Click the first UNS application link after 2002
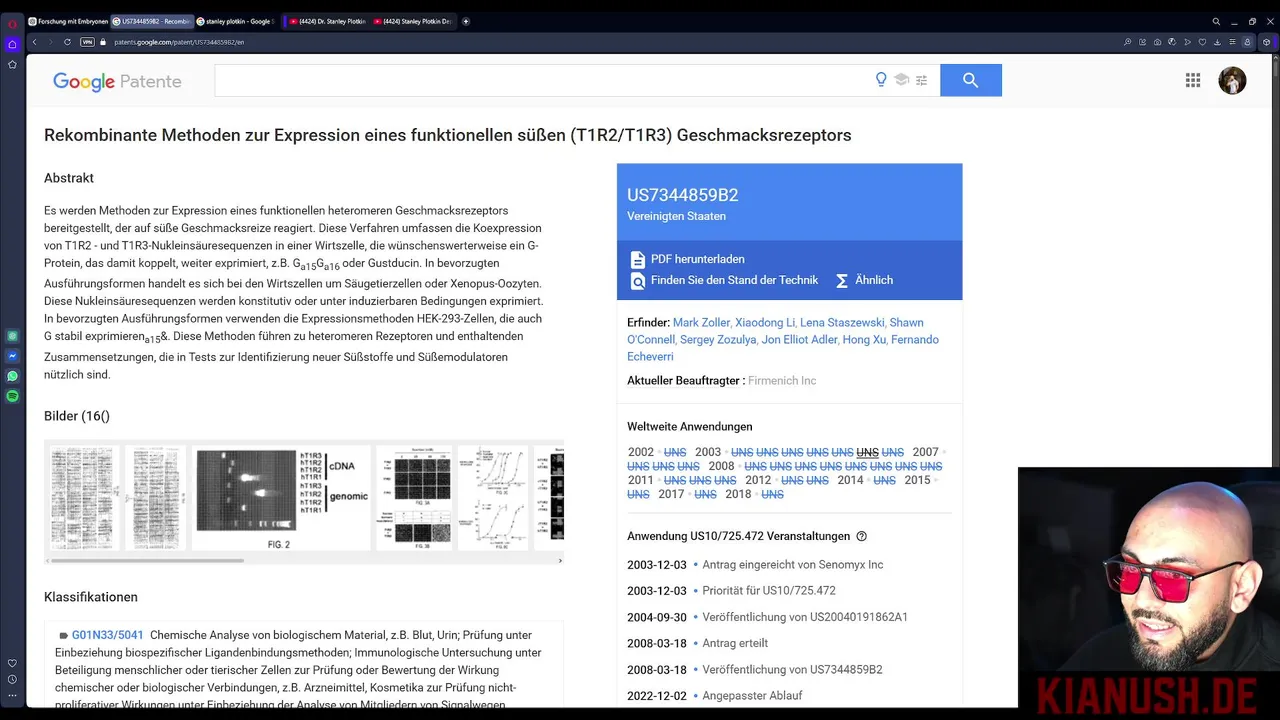This screenshot has width=1280, height=720. coord(675,453)
